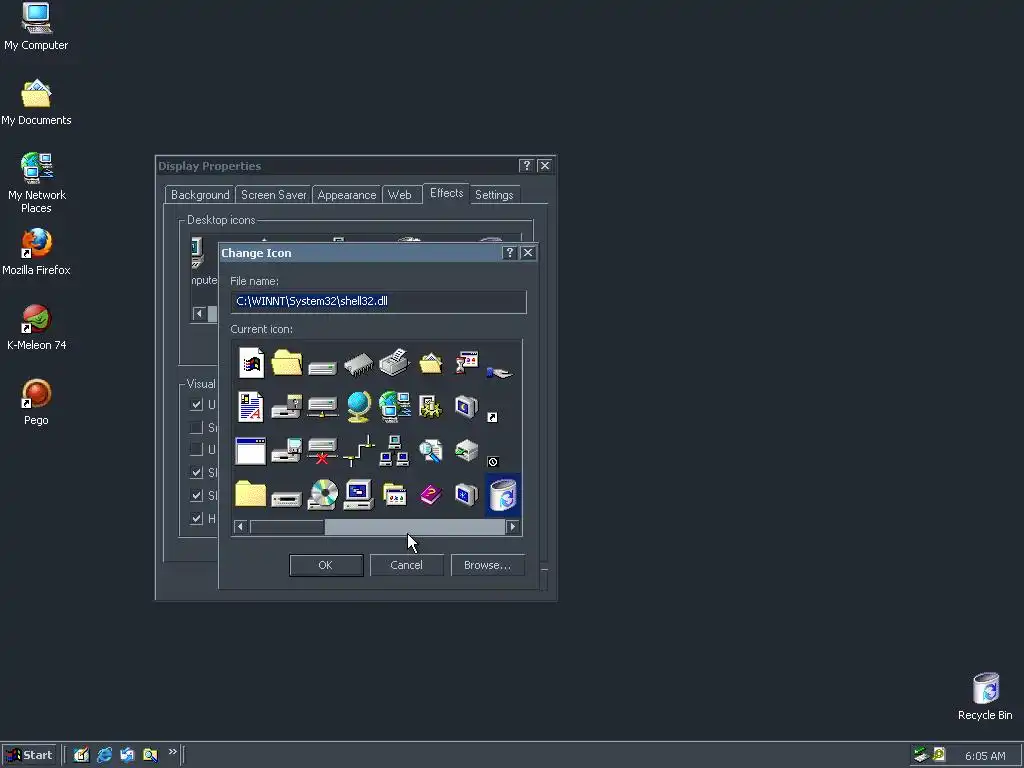Screen dimensions: 1024x768
Task: Launch Mozilla Firefox shortcut
Action: pyautogui.click(x=36, y=252)
